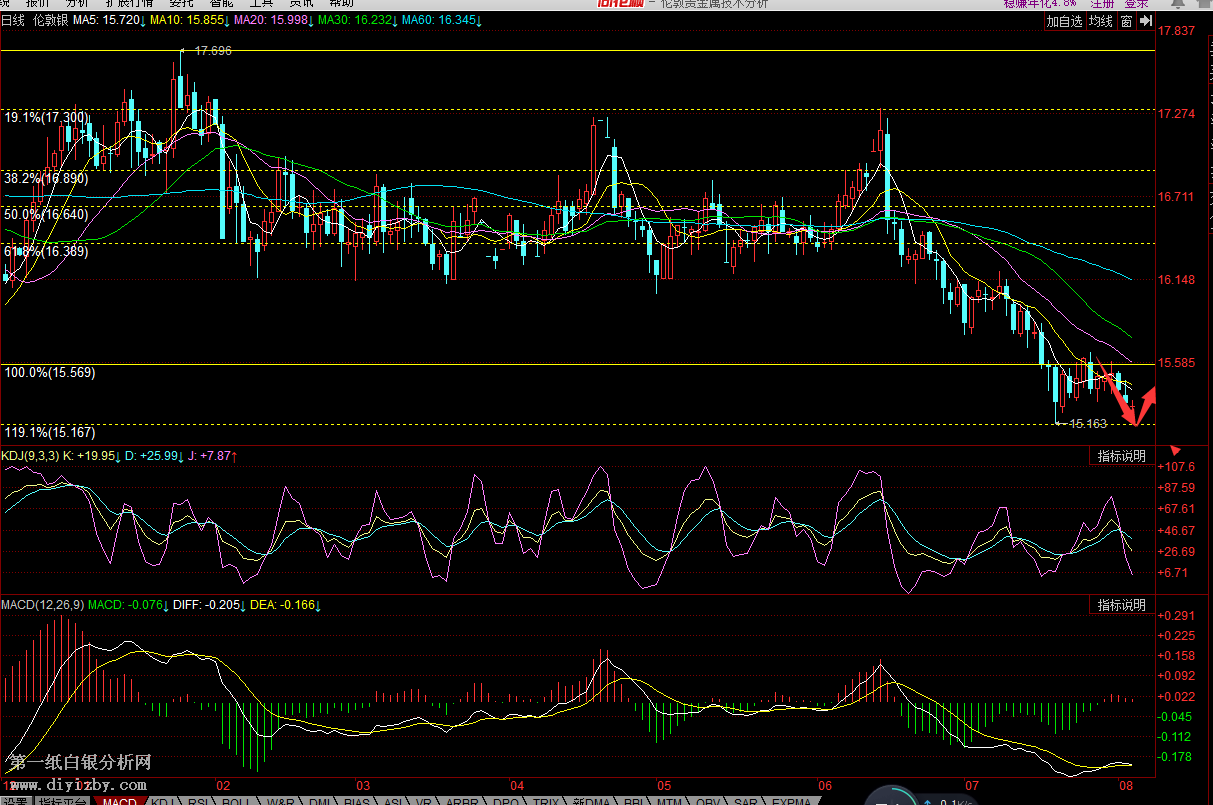The image size is (1213, 805).
Task: Click the MACD(12,26,9) parameter label
Action: pyautogui.click(x=42, y=605)
